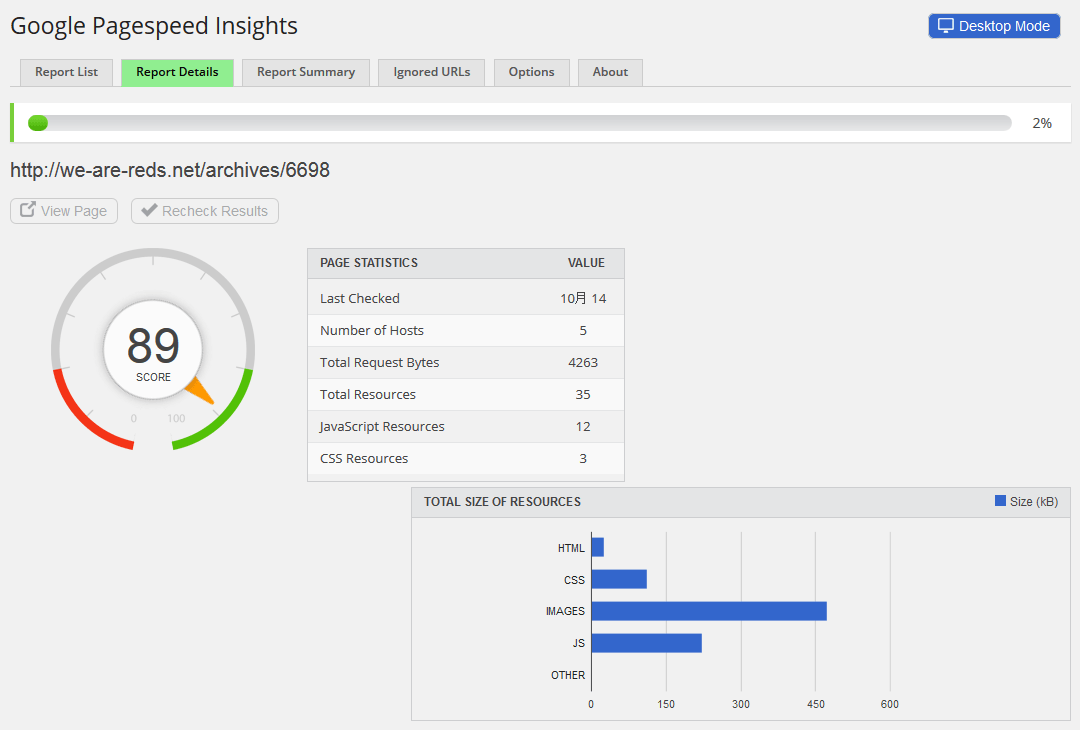The height and width of the screenshot is (730, 1080).
Task: Click the 2% progress label
Action: point(1042,123)
